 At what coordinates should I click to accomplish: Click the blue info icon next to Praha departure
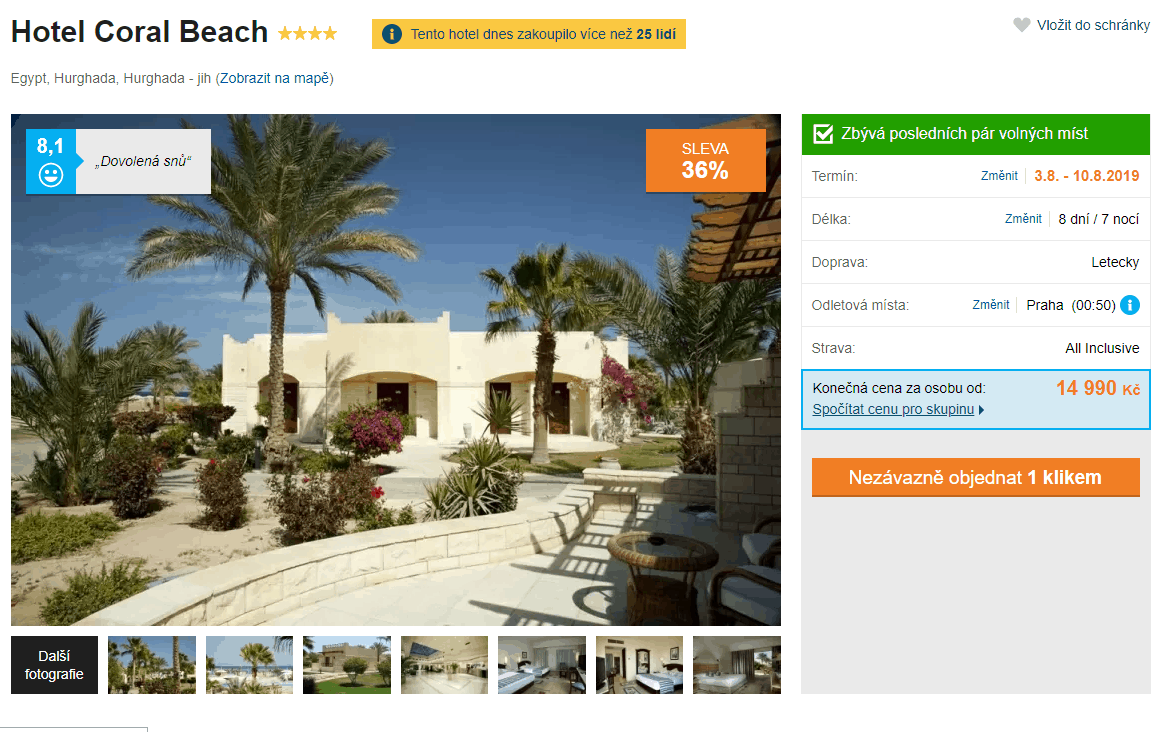pyautogui.click(x=1130, y=304)
